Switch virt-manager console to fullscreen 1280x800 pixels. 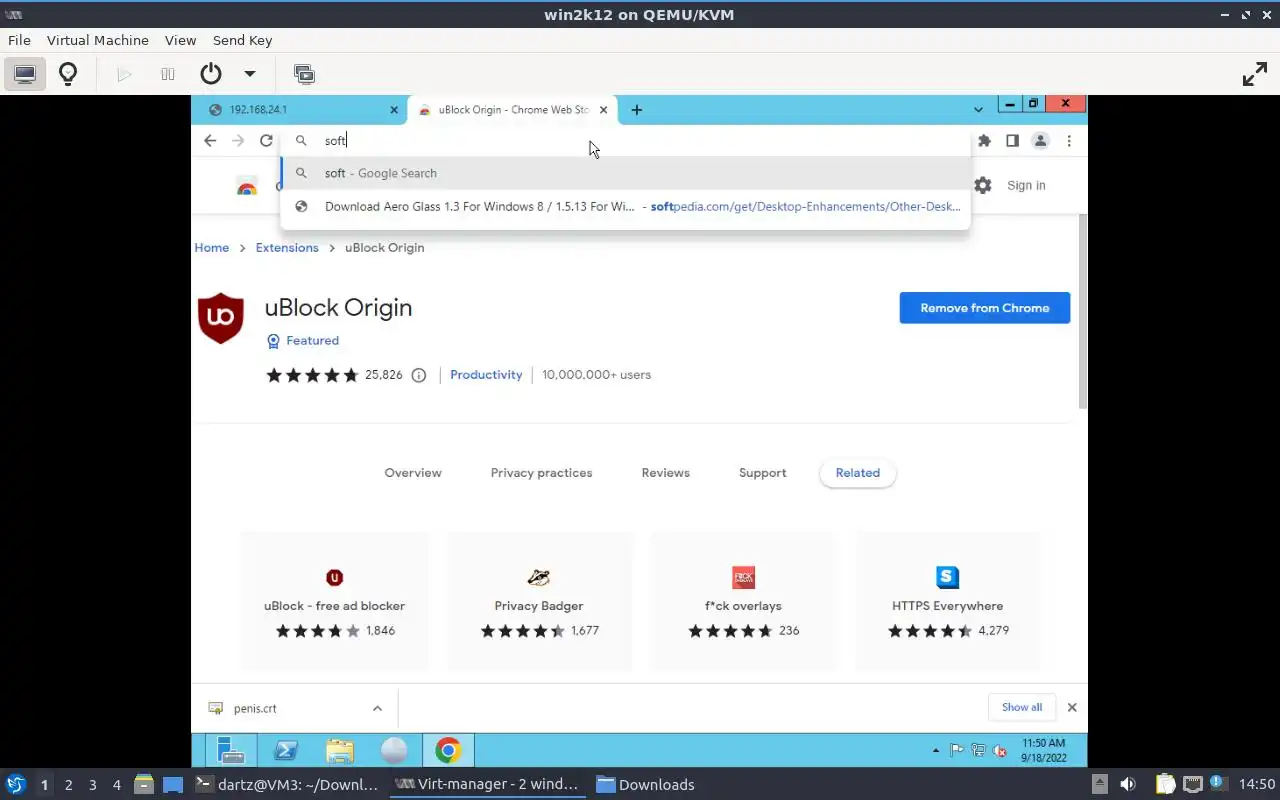click(1254, 74)
